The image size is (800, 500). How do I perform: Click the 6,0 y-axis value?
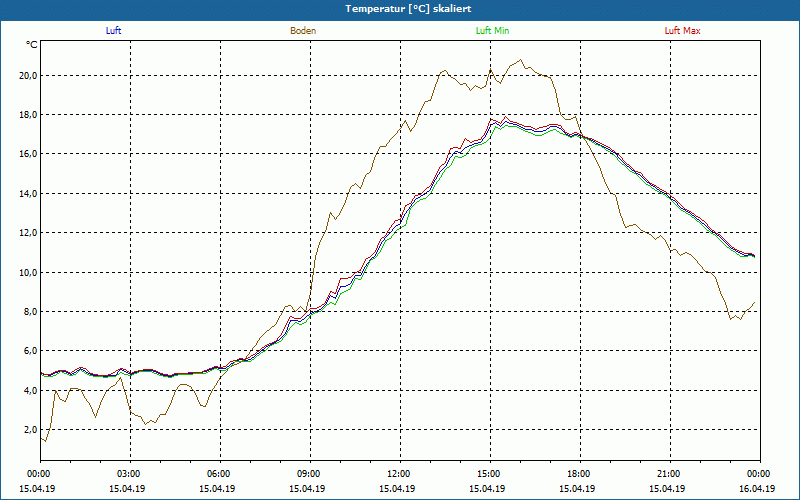pos(30,351)
